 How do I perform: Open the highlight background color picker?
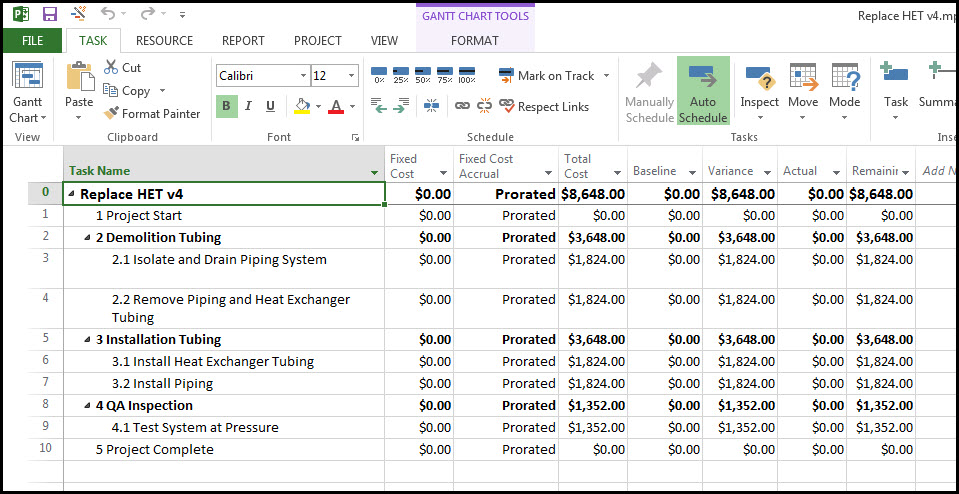(302, 106)
